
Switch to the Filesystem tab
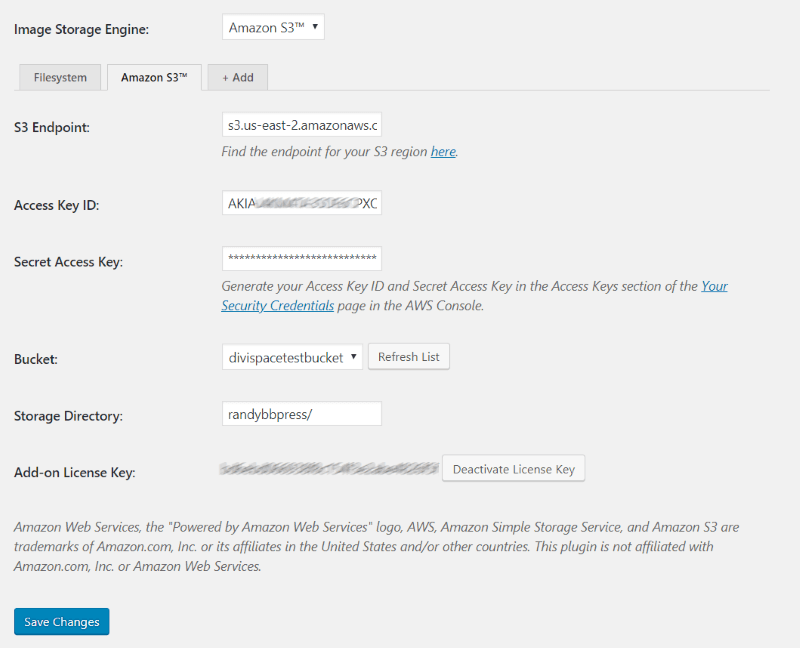coord(60,77)
